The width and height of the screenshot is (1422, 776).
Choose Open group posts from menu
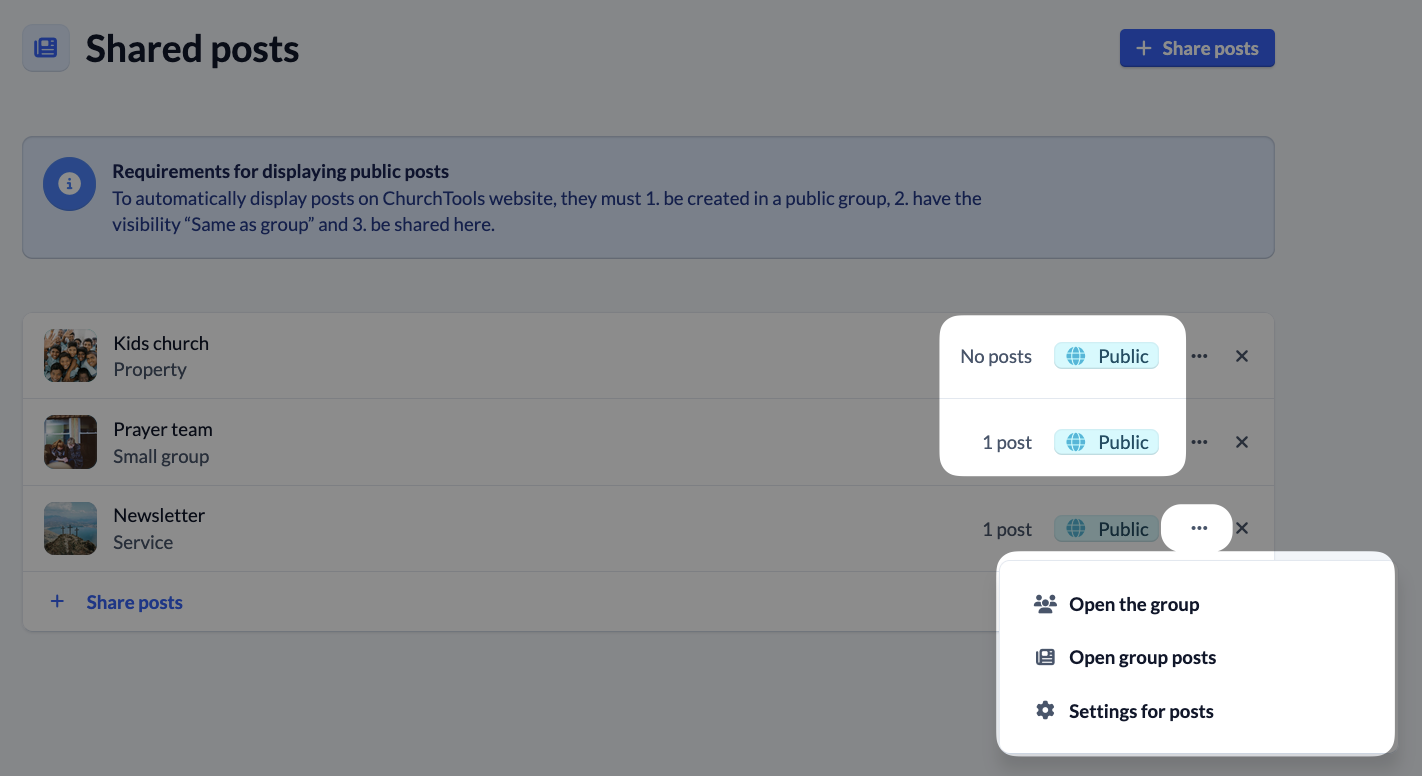[x=1142, y=657]
